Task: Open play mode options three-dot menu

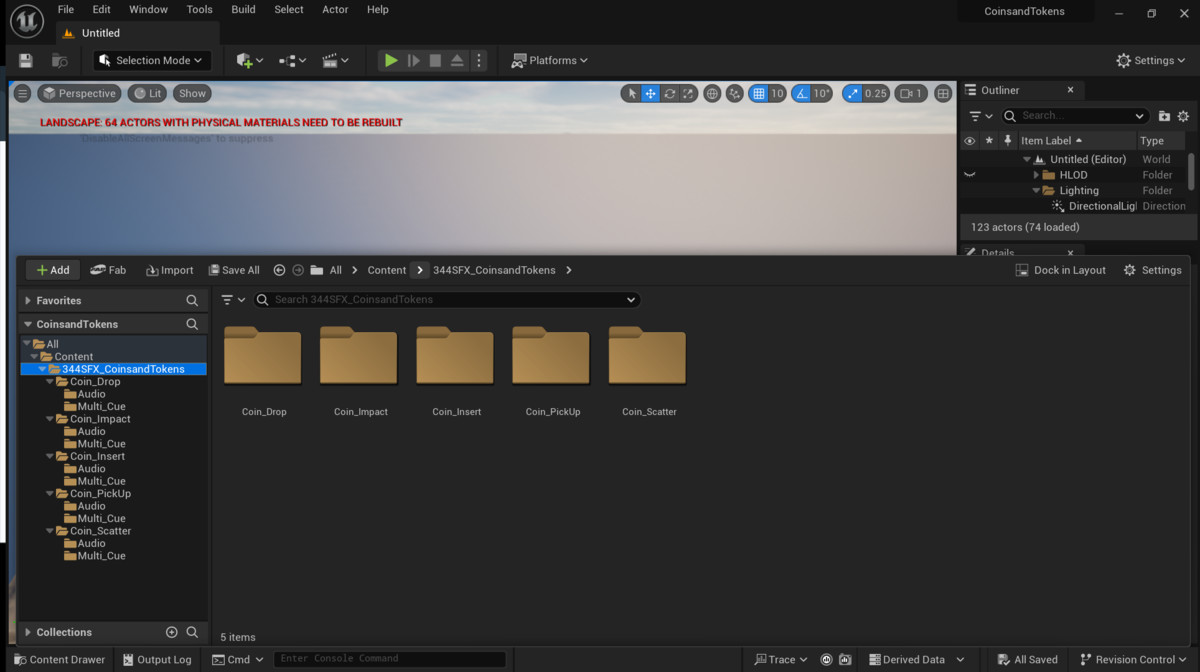Action: coord(478,61)
